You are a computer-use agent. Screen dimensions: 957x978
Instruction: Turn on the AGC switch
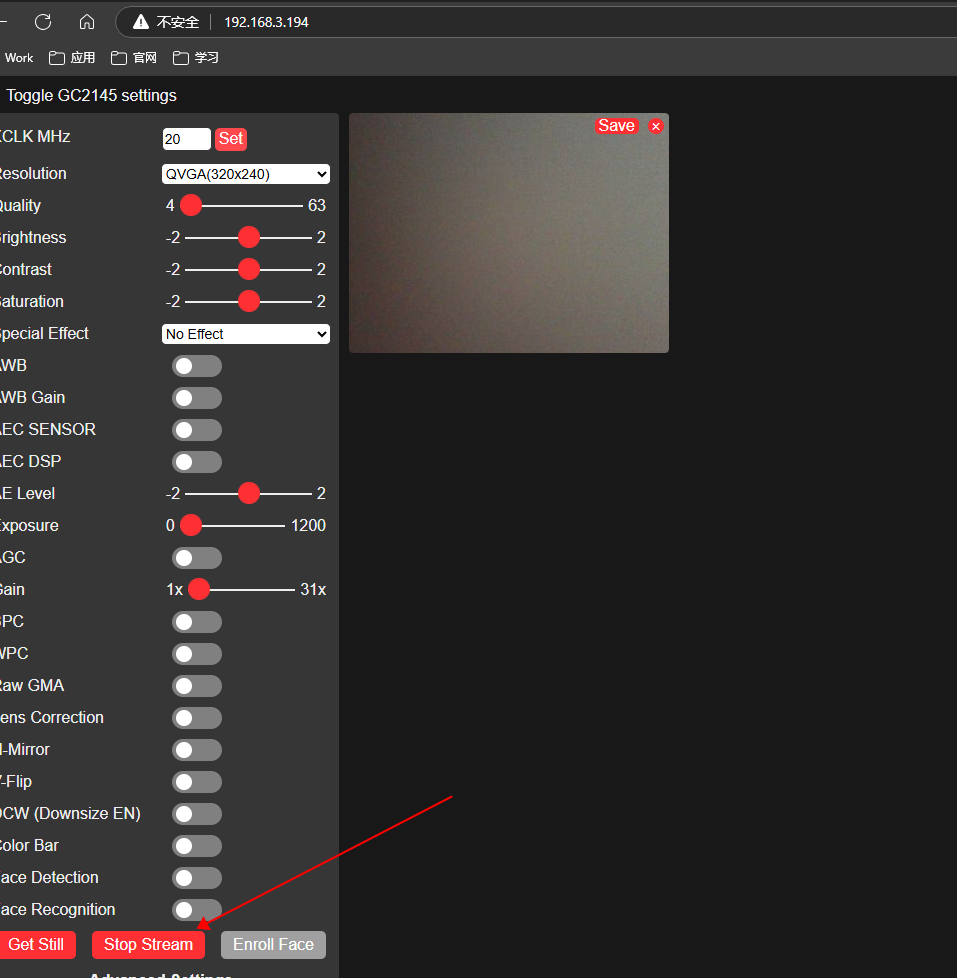197,558
